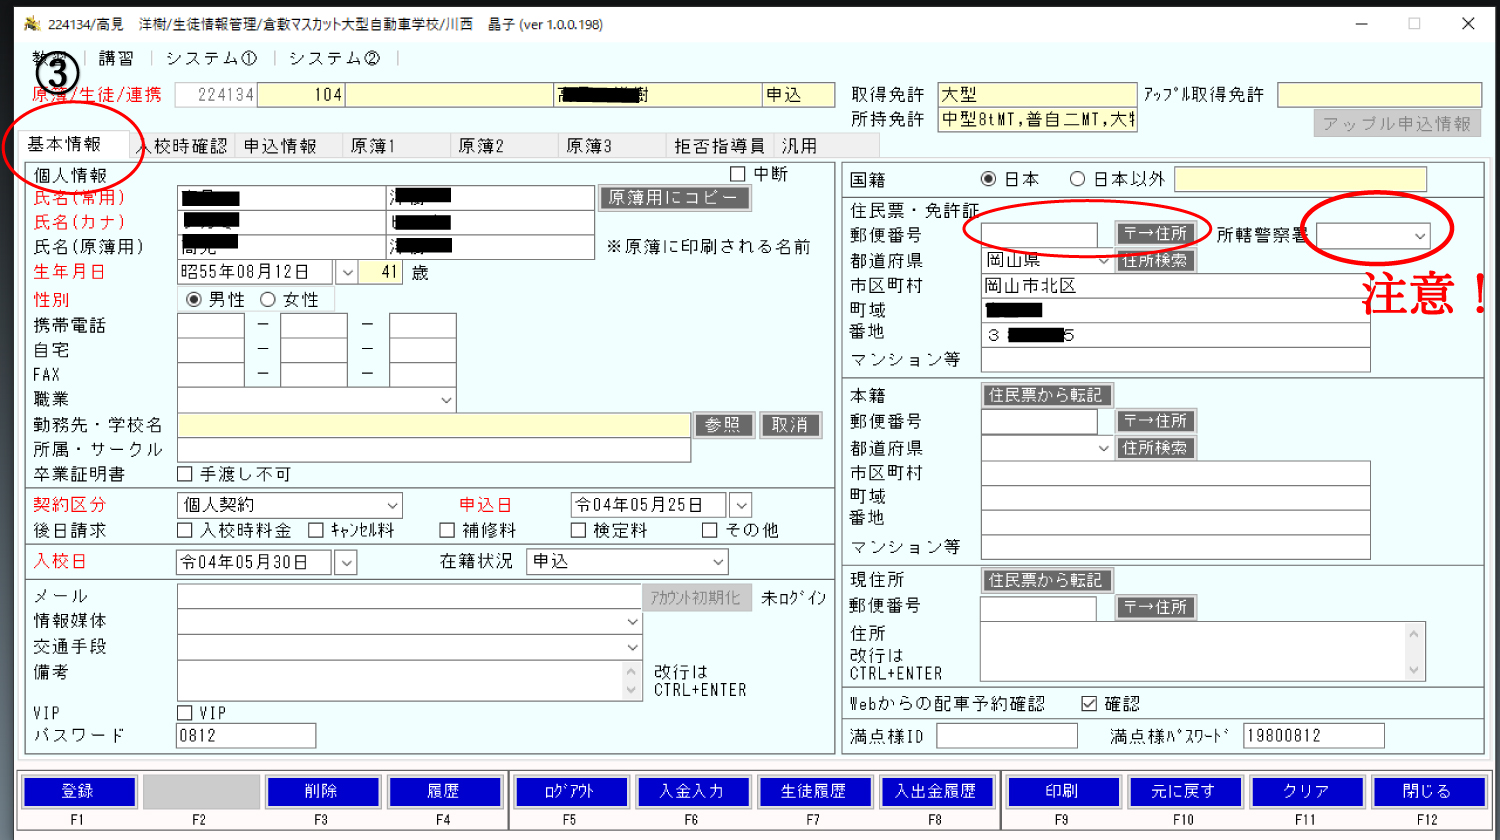Toggle 手渡し不可 checkbox
Viewport: 1500px width, 840px height.
[185, 474]
